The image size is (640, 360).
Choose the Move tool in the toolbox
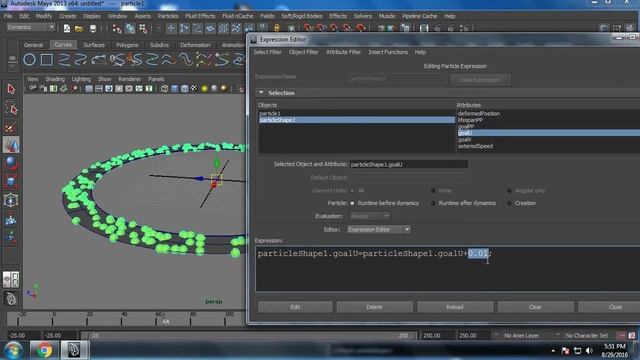pos(11,145)
